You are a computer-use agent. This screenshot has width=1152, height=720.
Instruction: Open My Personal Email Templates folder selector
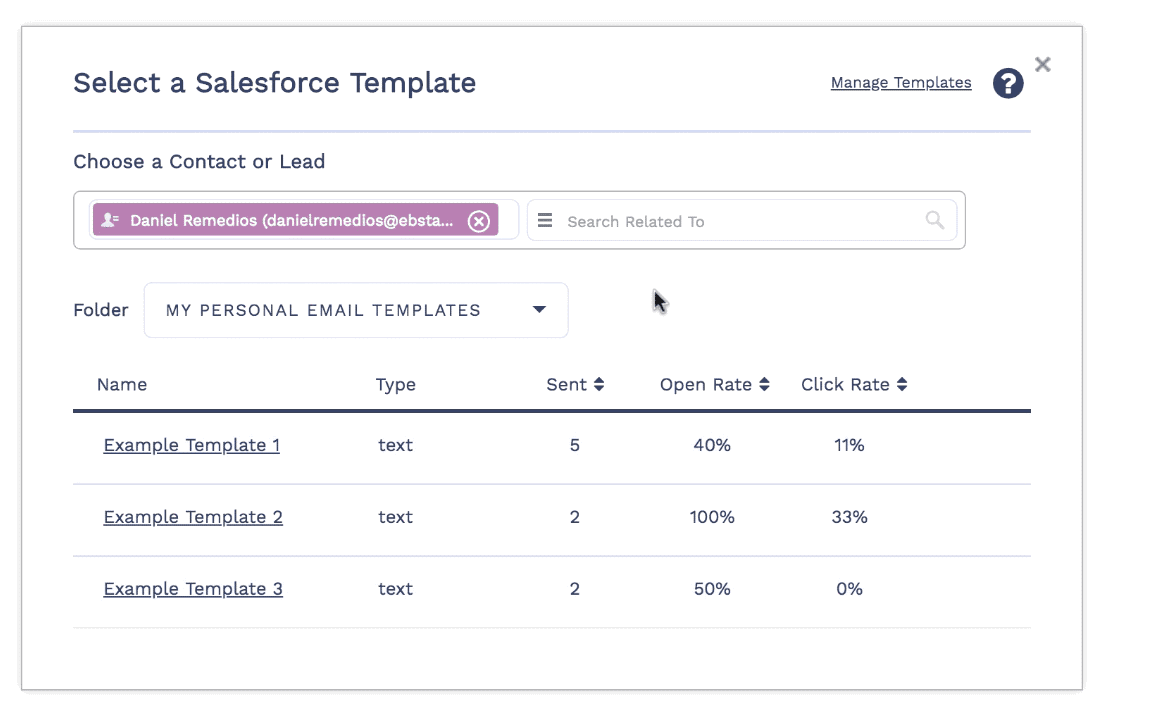coord(323,310)
